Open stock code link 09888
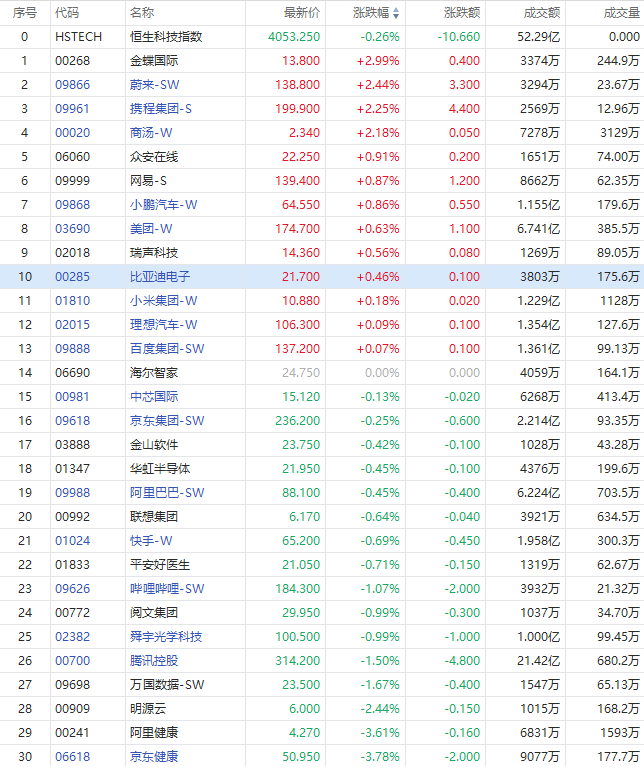 (x=72, y=349)
